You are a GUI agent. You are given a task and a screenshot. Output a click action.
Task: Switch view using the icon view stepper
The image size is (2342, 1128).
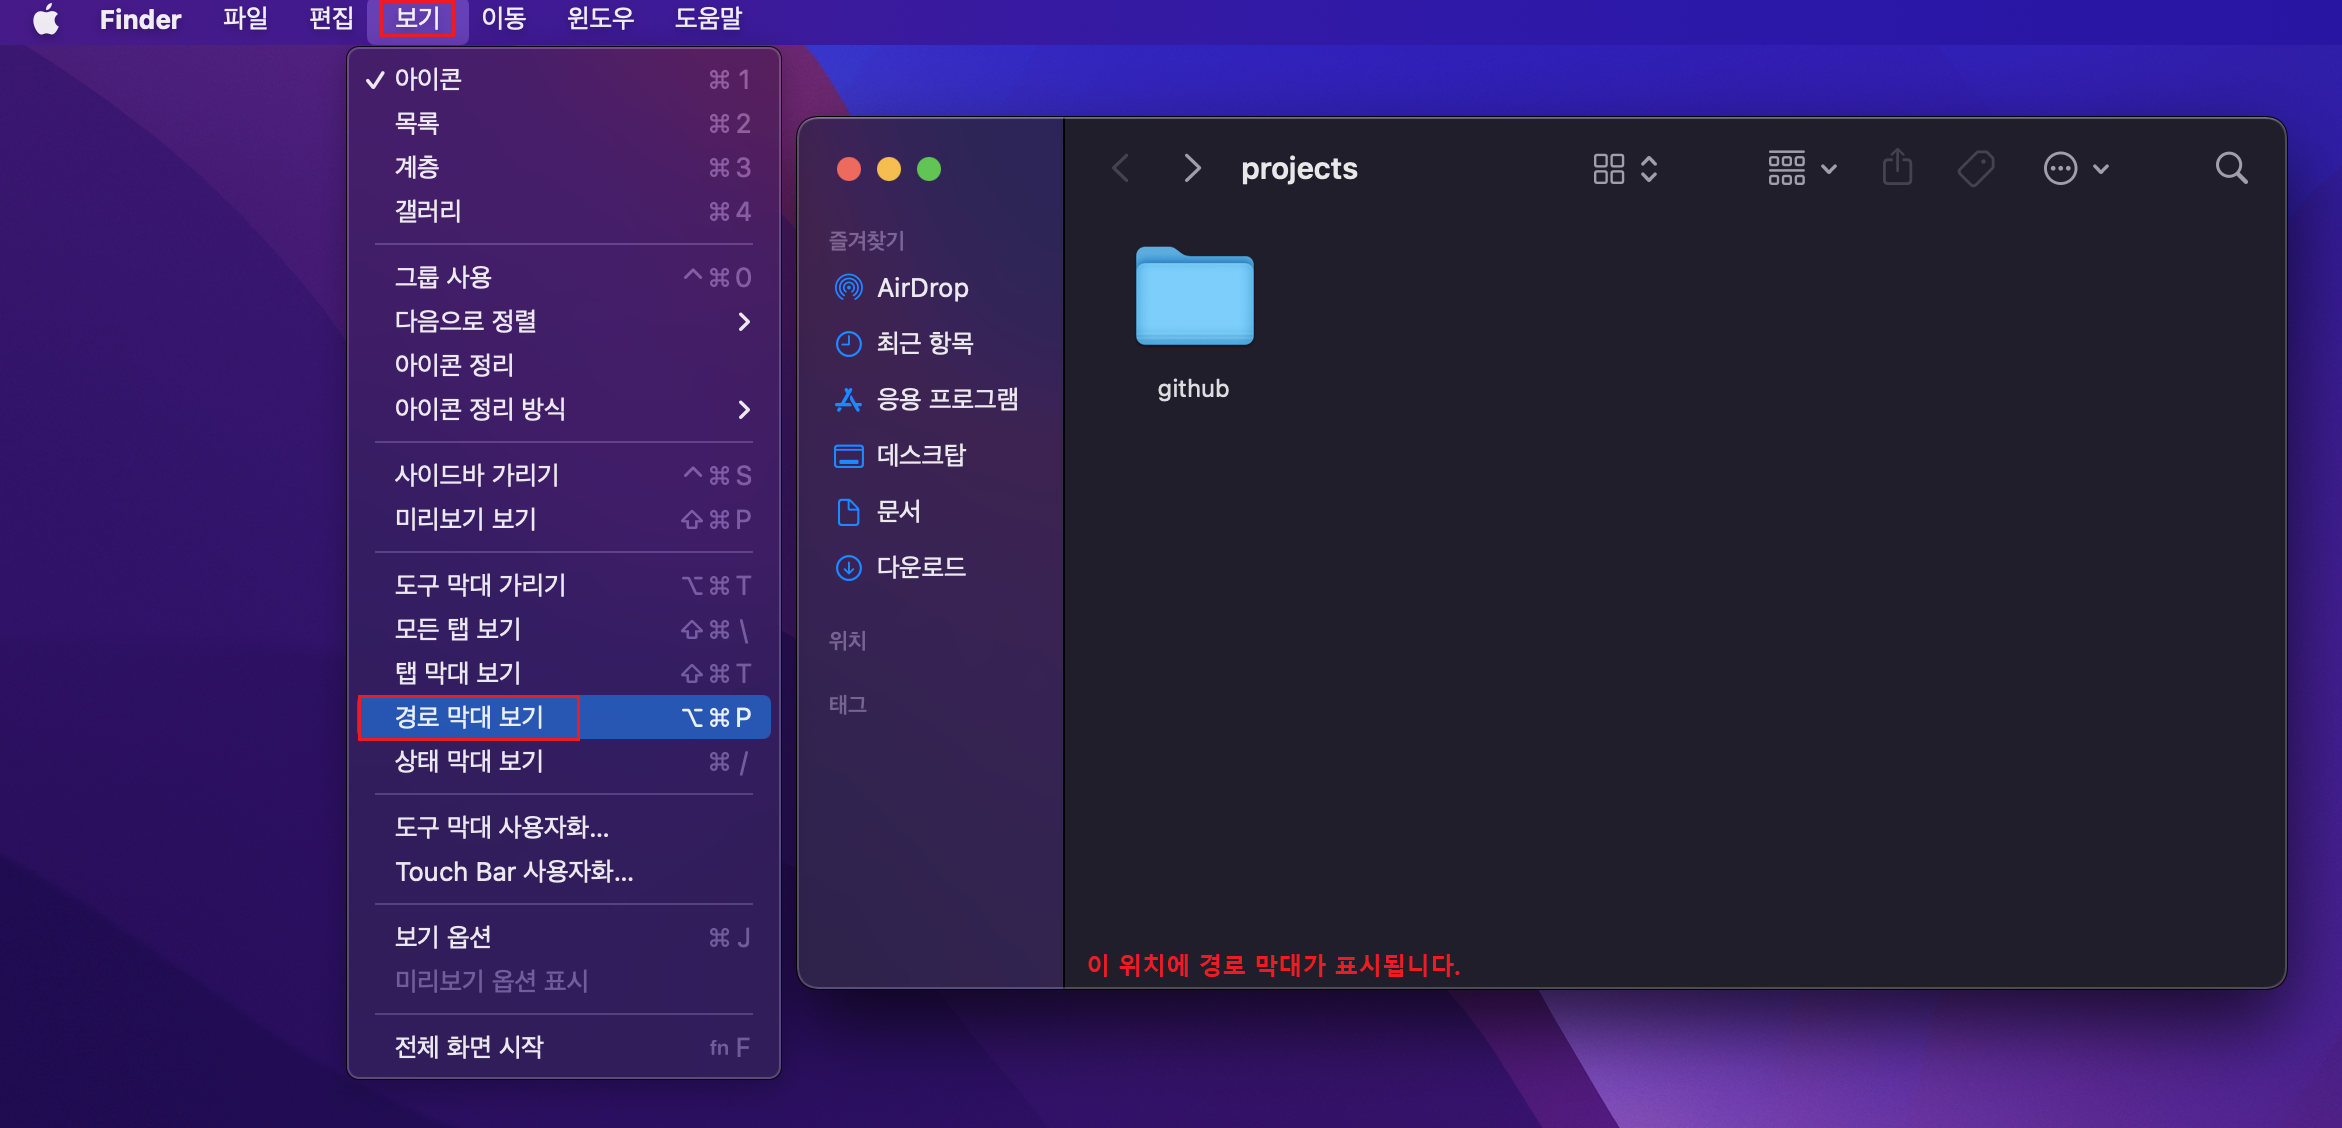point(1624,168)
